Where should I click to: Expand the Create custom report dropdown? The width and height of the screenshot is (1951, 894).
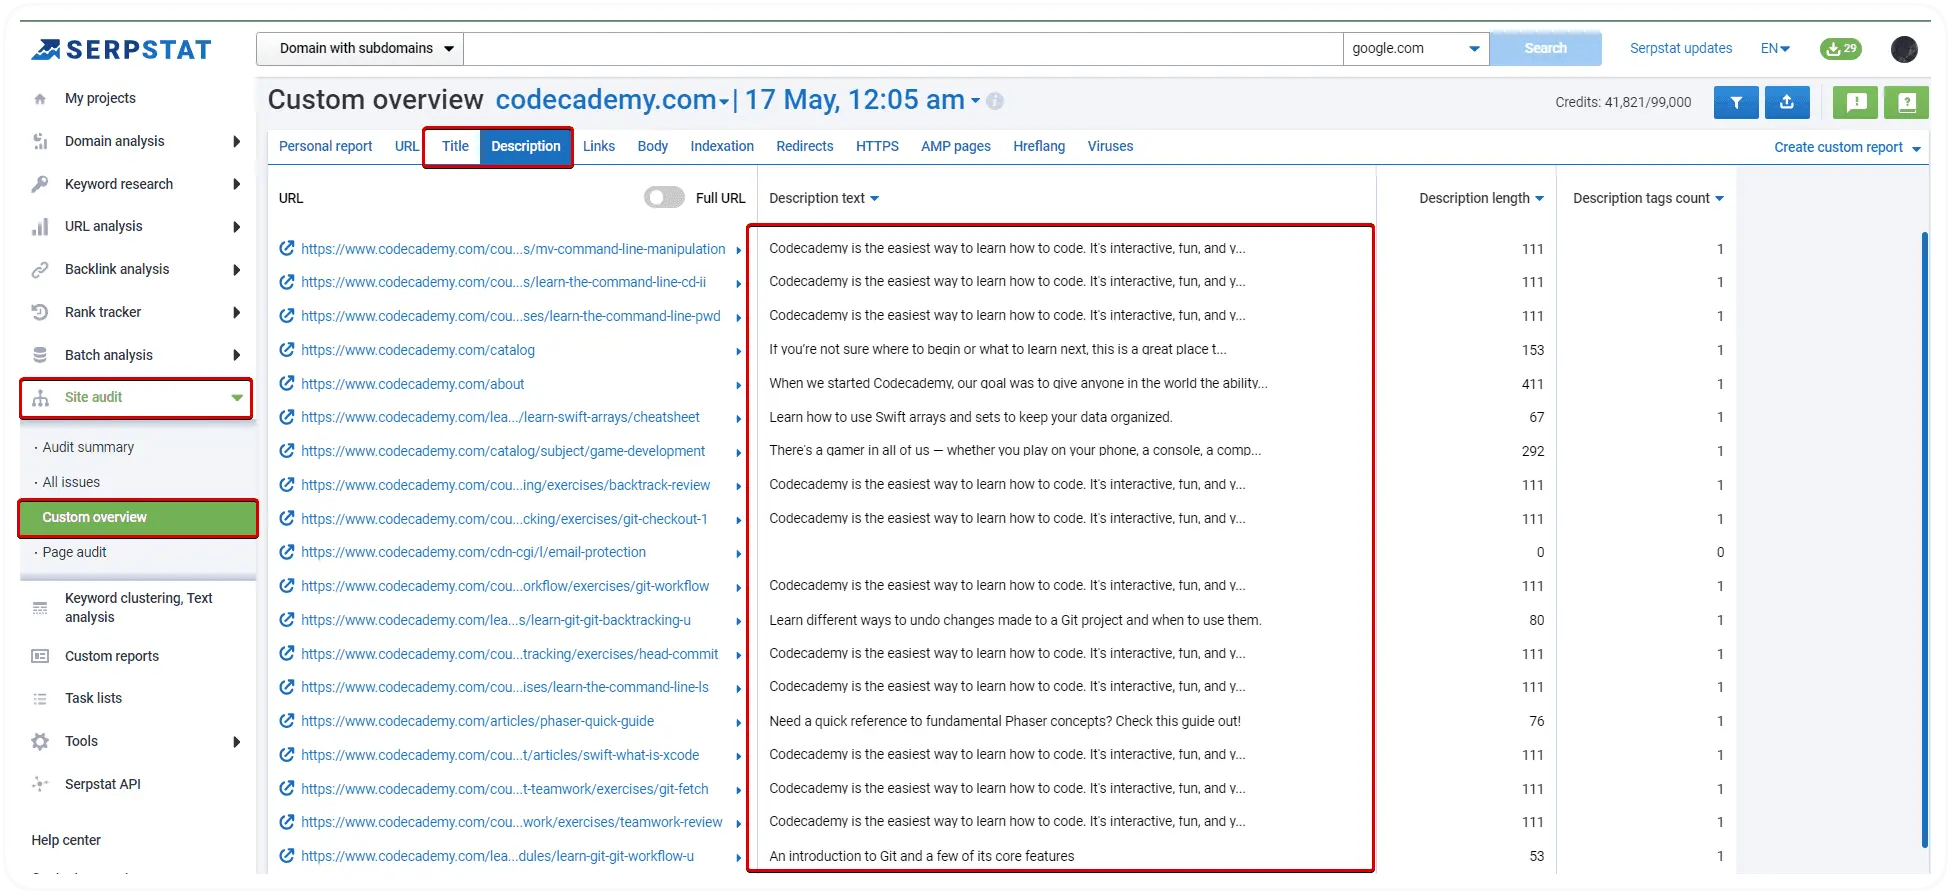[x=1847, y=147]
